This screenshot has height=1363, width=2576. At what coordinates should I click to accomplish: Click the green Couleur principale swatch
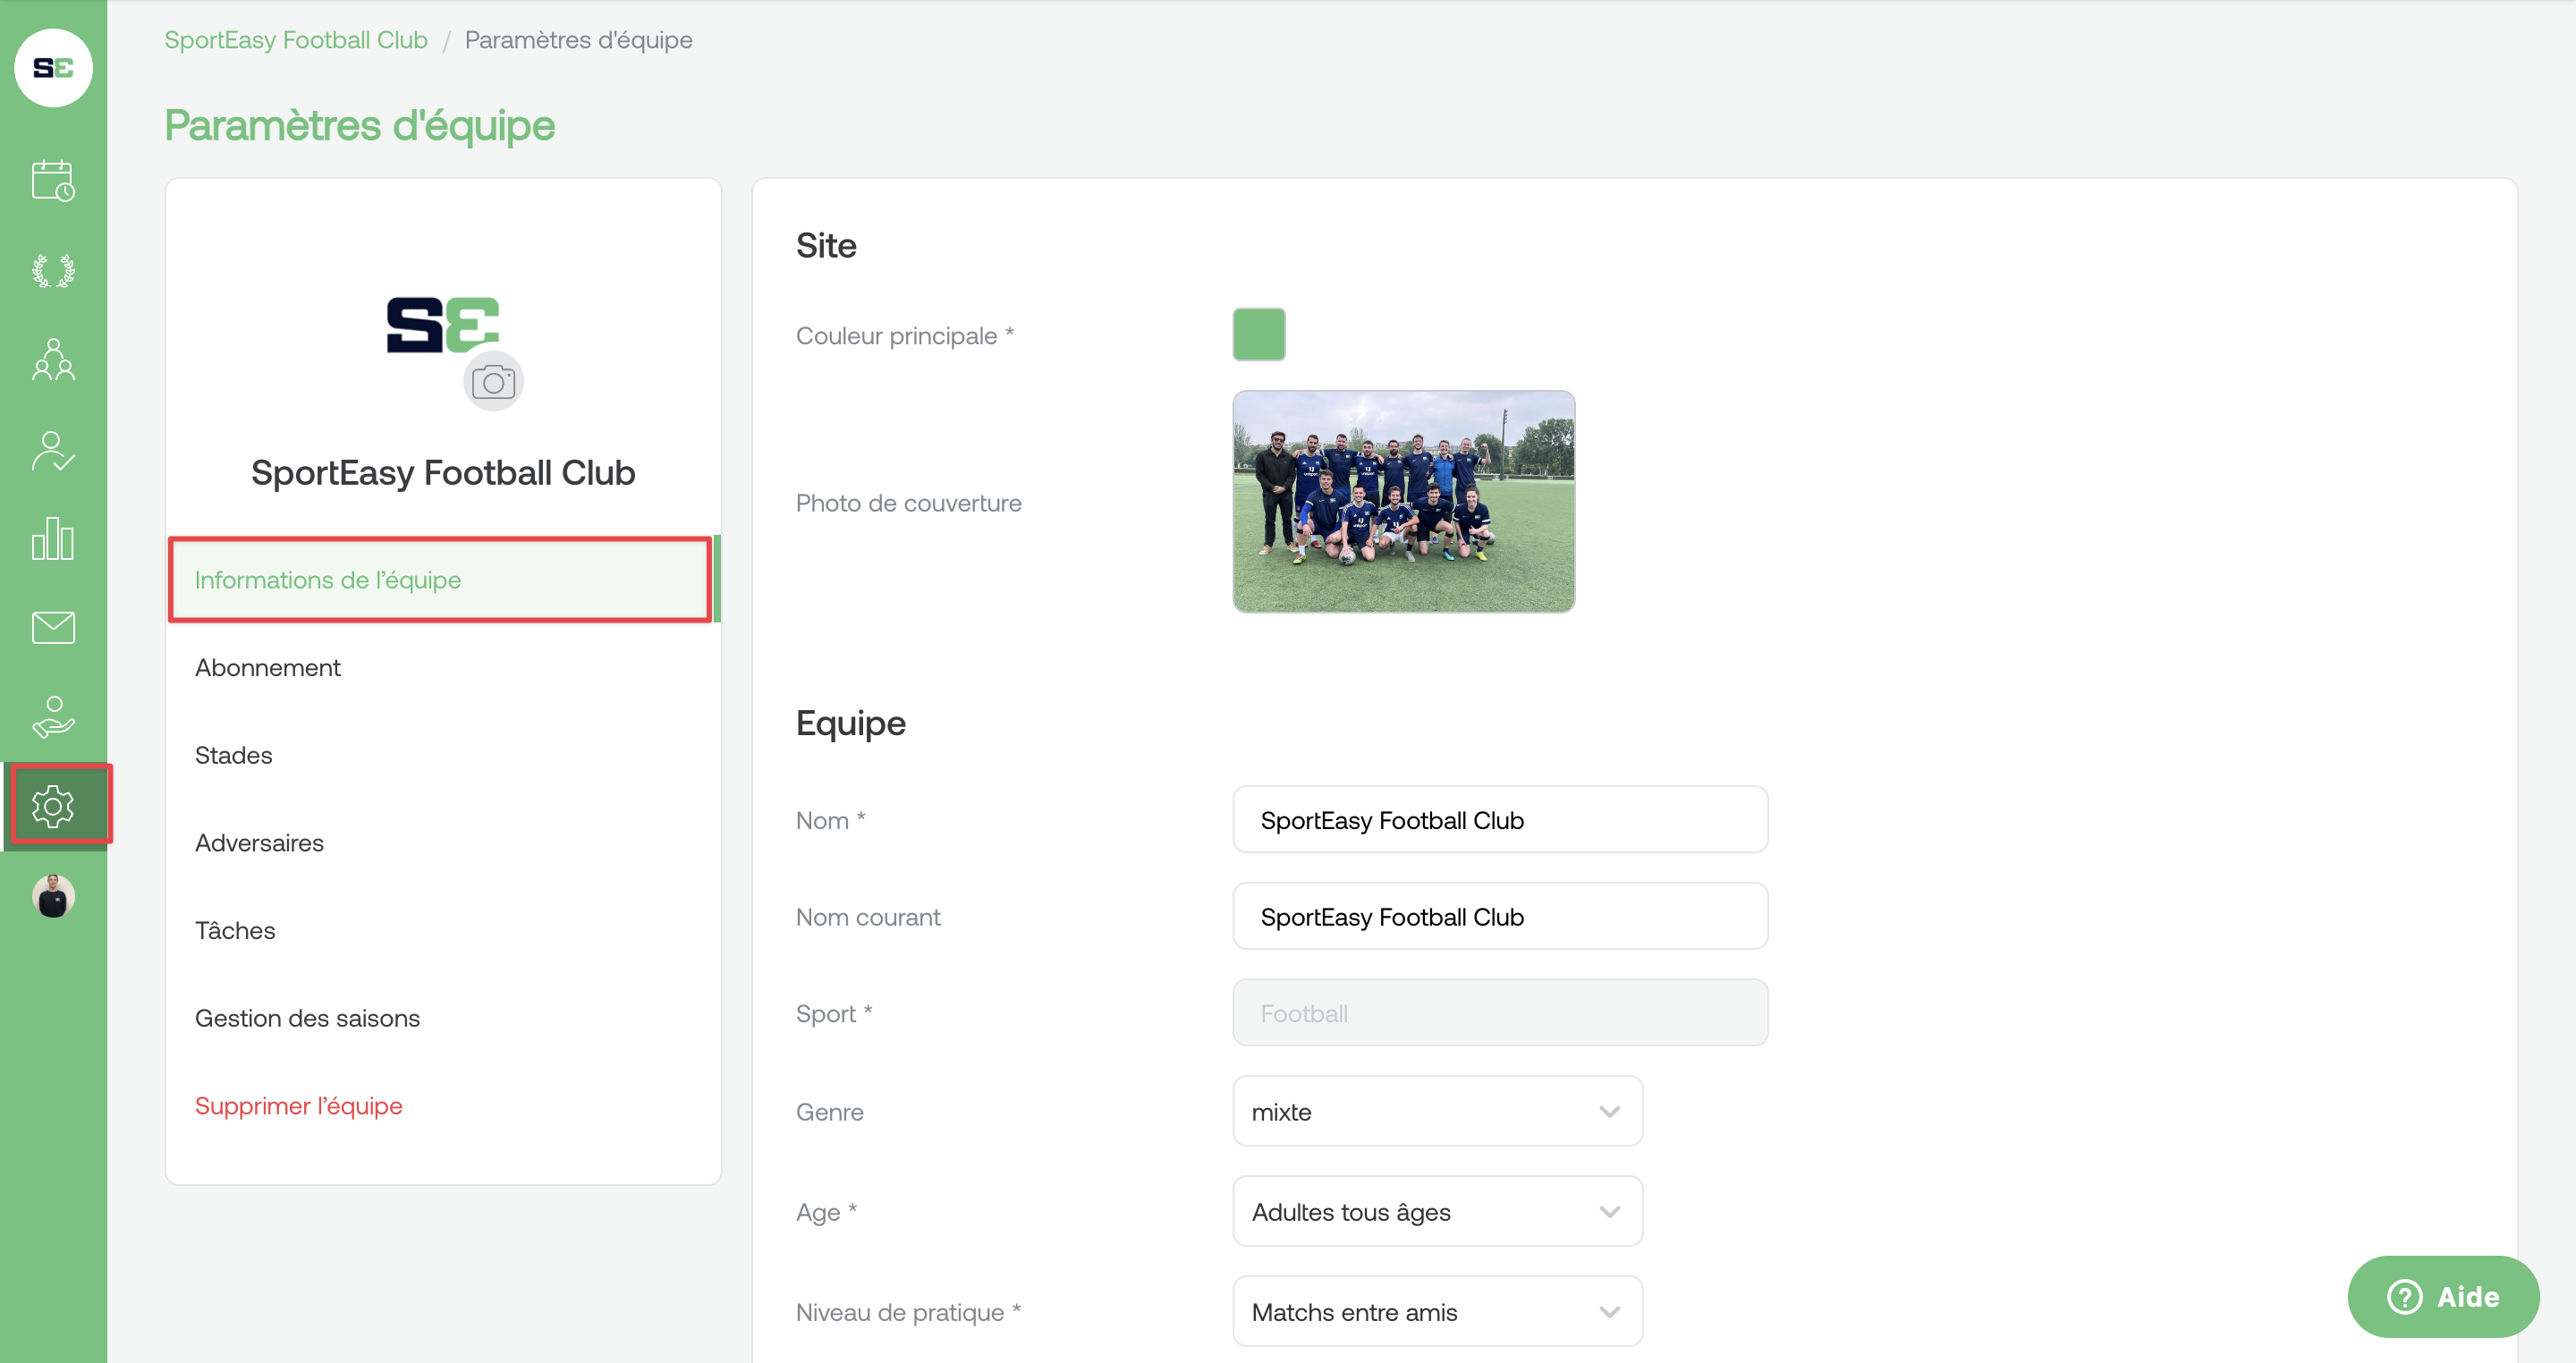click(1259, 334)
